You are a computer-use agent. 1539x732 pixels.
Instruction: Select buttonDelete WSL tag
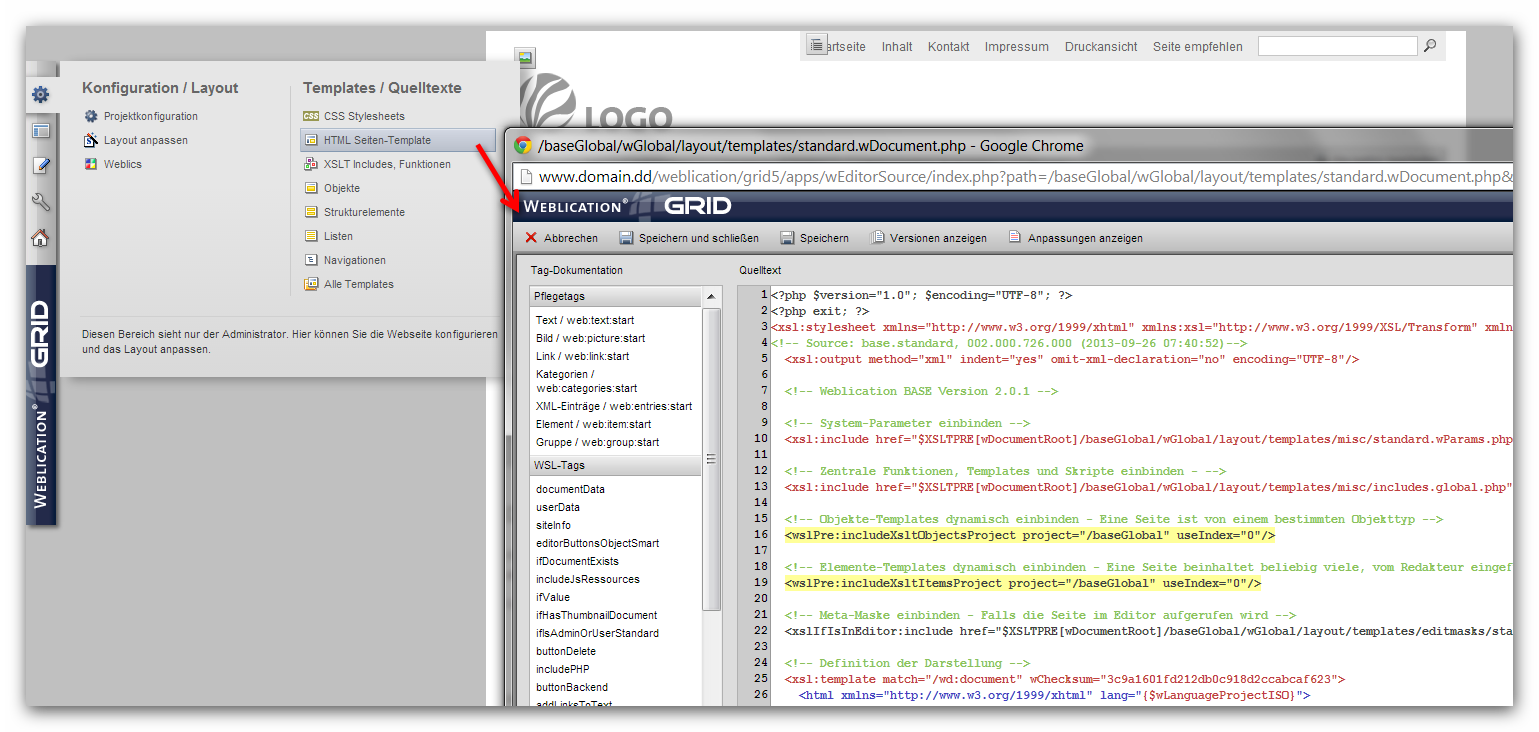(x=566, y=651)
